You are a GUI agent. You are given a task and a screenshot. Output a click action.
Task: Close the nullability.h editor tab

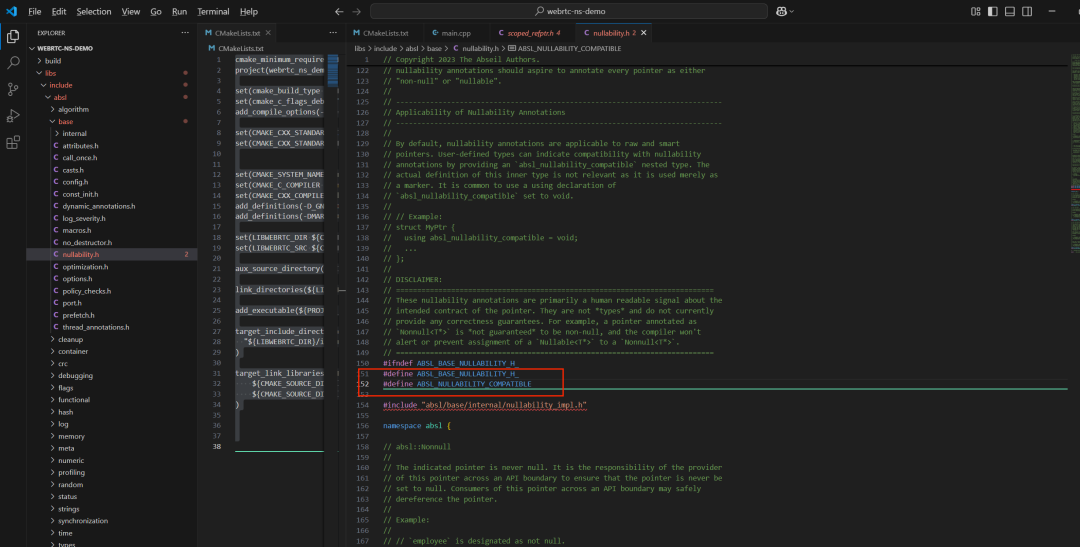click(x=645, y=33)
